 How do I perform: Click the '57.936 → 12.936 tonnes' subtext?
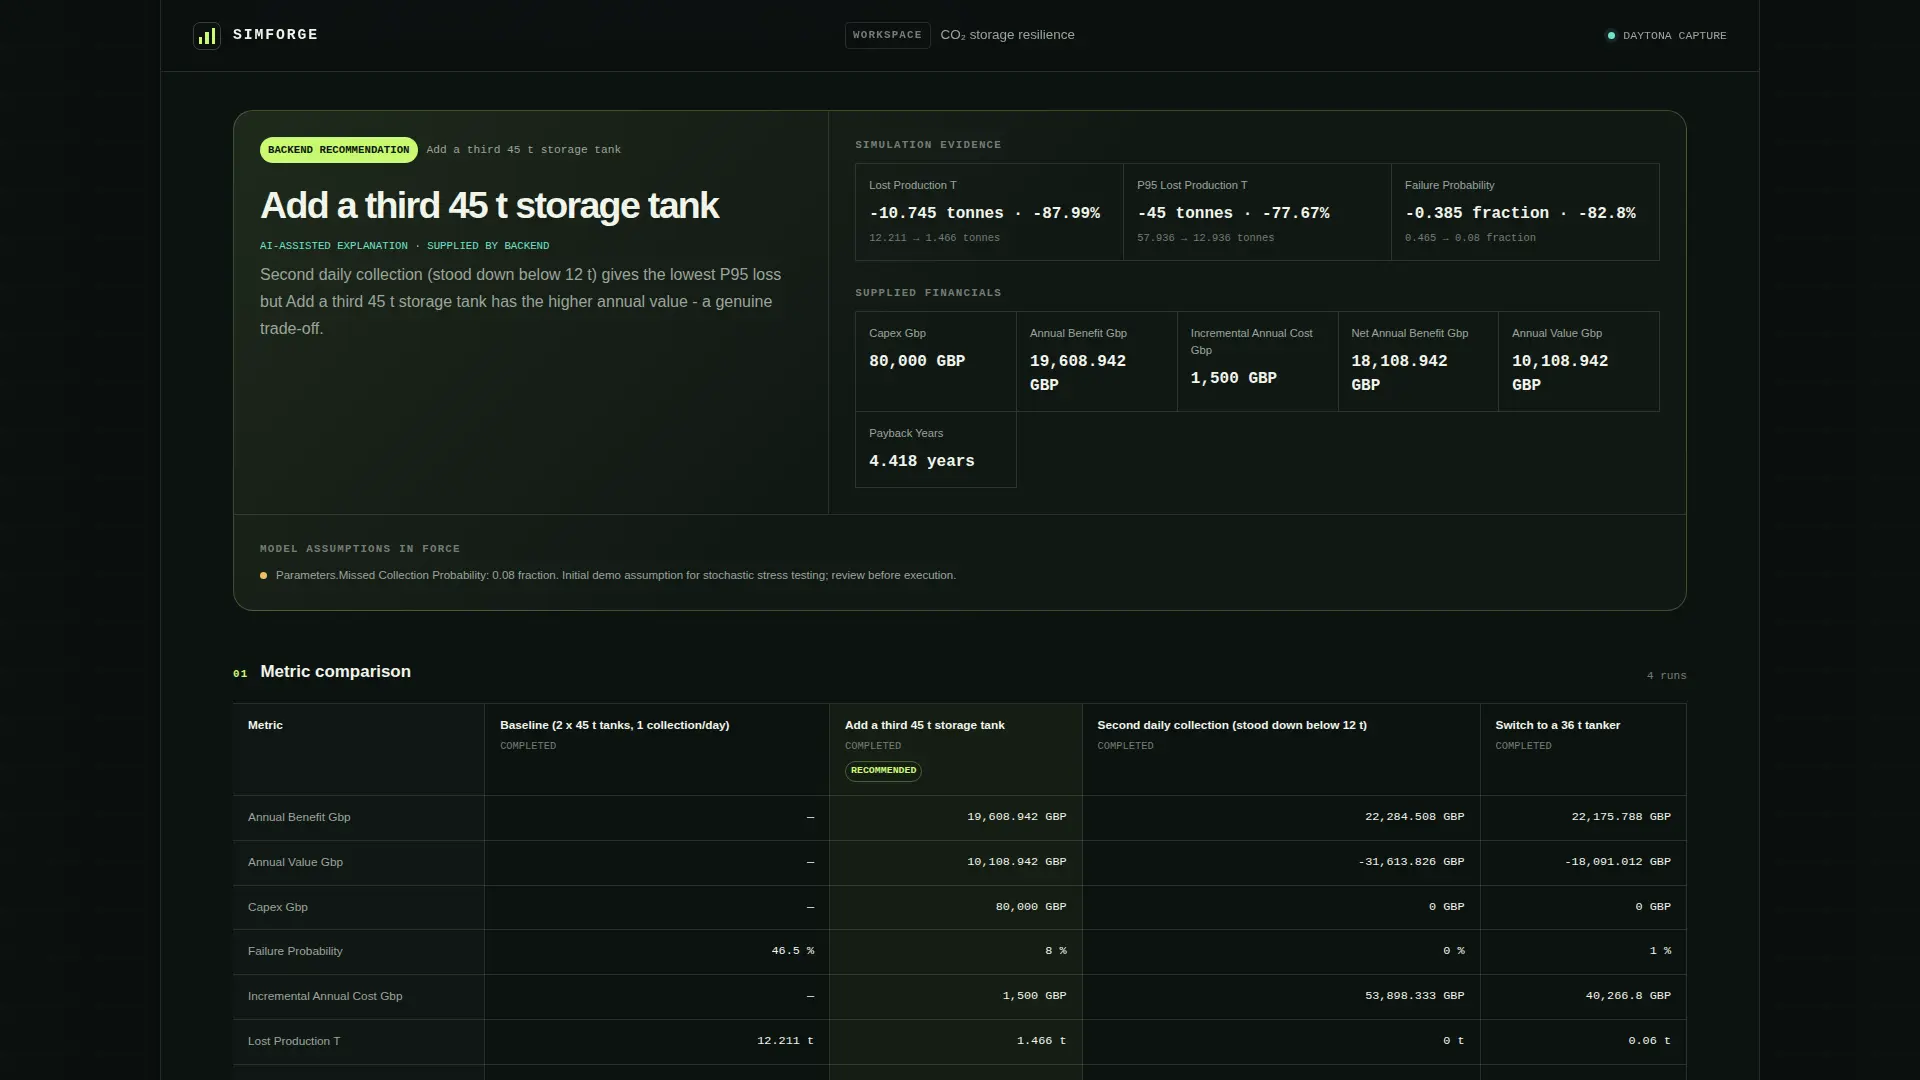click(1205, 238)
